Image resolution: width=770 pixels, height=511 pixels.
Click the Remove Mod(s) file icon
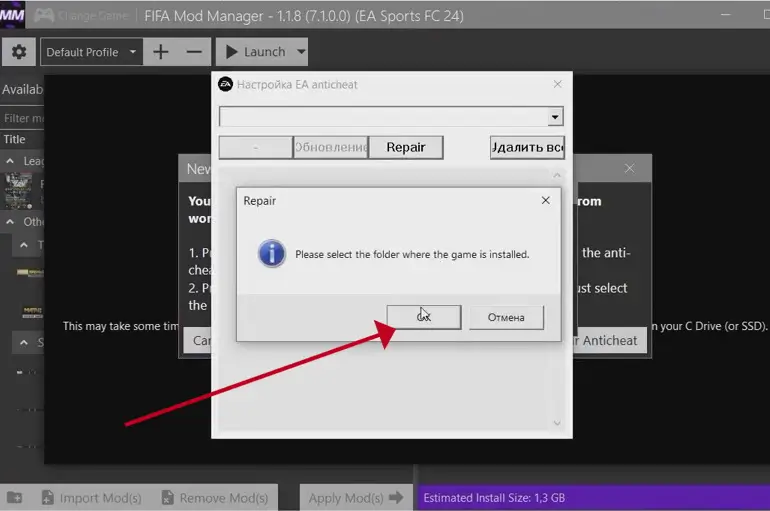[x=167, y=498]
